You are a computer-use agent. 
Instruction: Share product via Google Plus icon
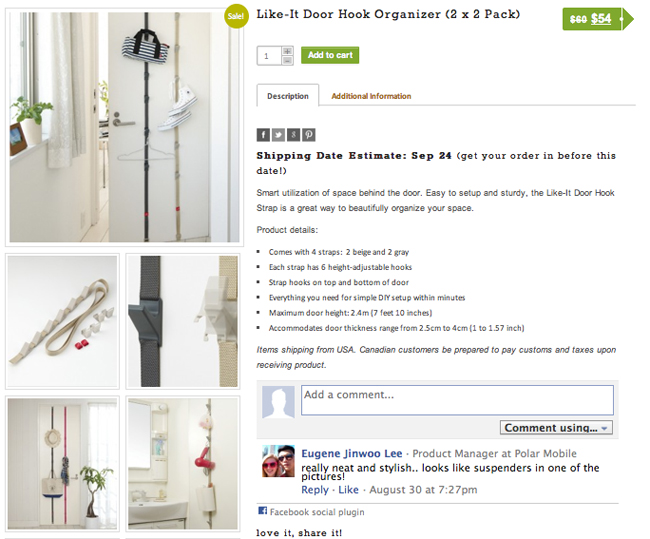293,135
